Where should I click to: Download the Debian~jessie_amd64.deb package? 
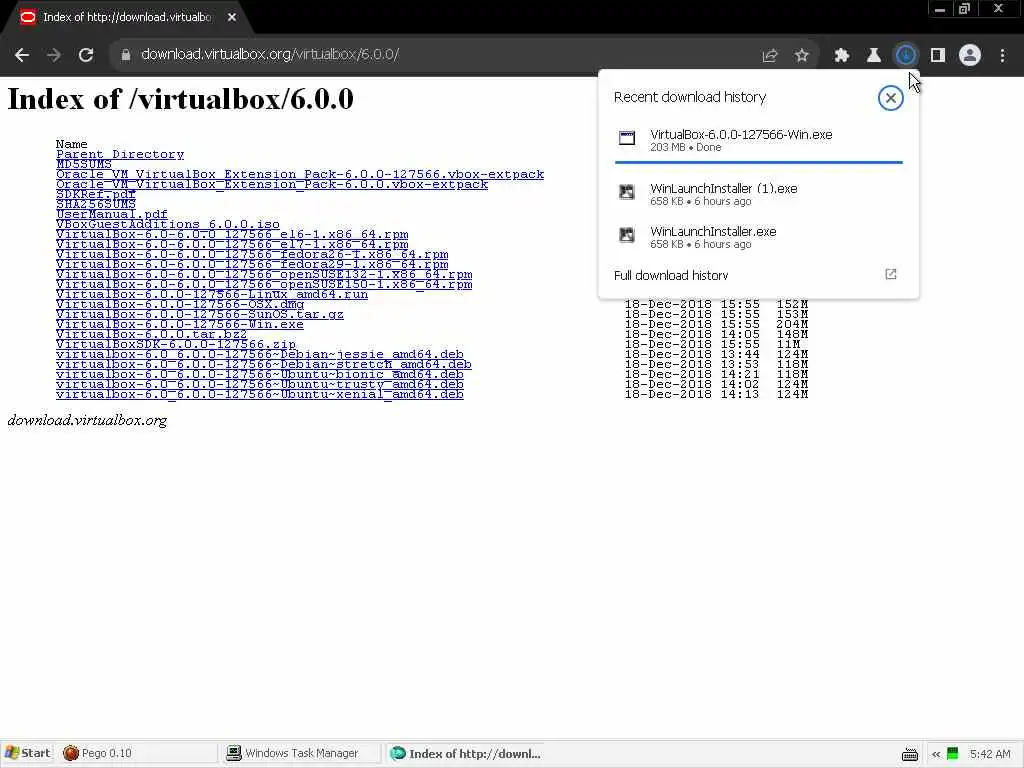pyautogui.click(x=260, y=355)
